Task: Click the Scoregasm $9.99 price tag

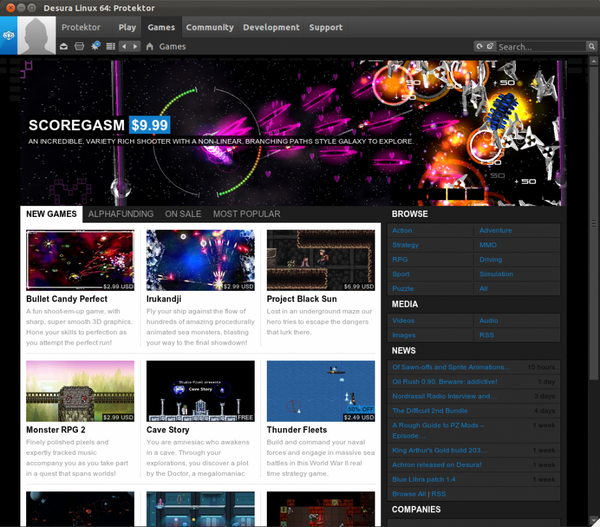Action: coord(149,125)
